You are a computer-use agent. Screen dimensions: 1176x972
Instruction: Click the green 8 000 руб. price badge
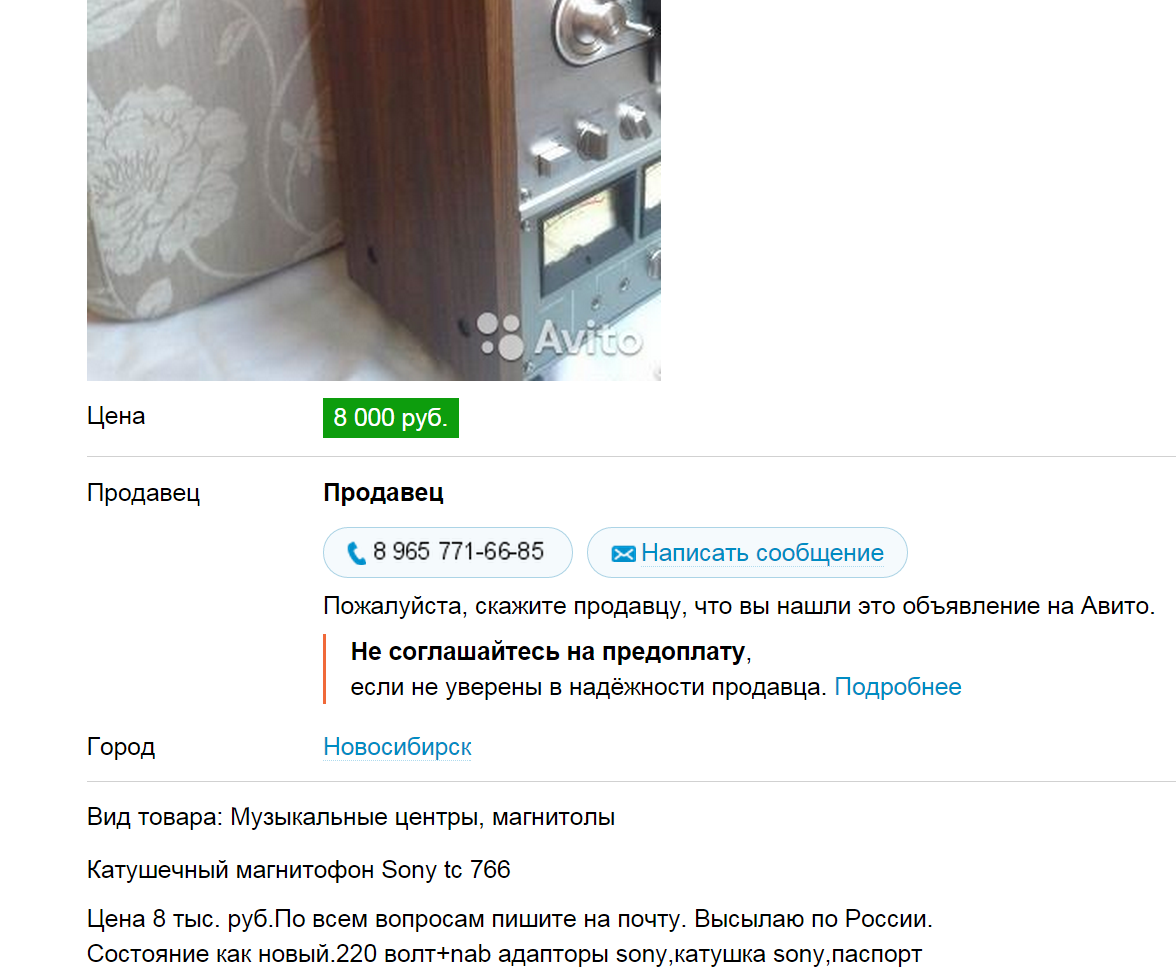click(391, 418)
